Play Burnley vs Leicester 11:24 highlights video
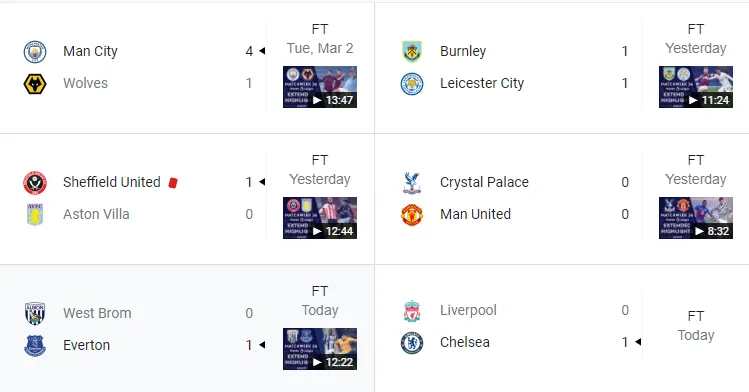The width and height of the screenshot is (749, 392). point(696,87)
